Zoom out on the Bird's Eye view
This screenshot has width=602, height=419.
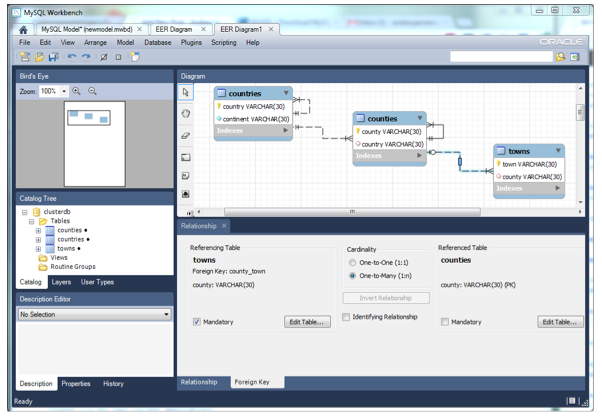[x=92, y=91]
